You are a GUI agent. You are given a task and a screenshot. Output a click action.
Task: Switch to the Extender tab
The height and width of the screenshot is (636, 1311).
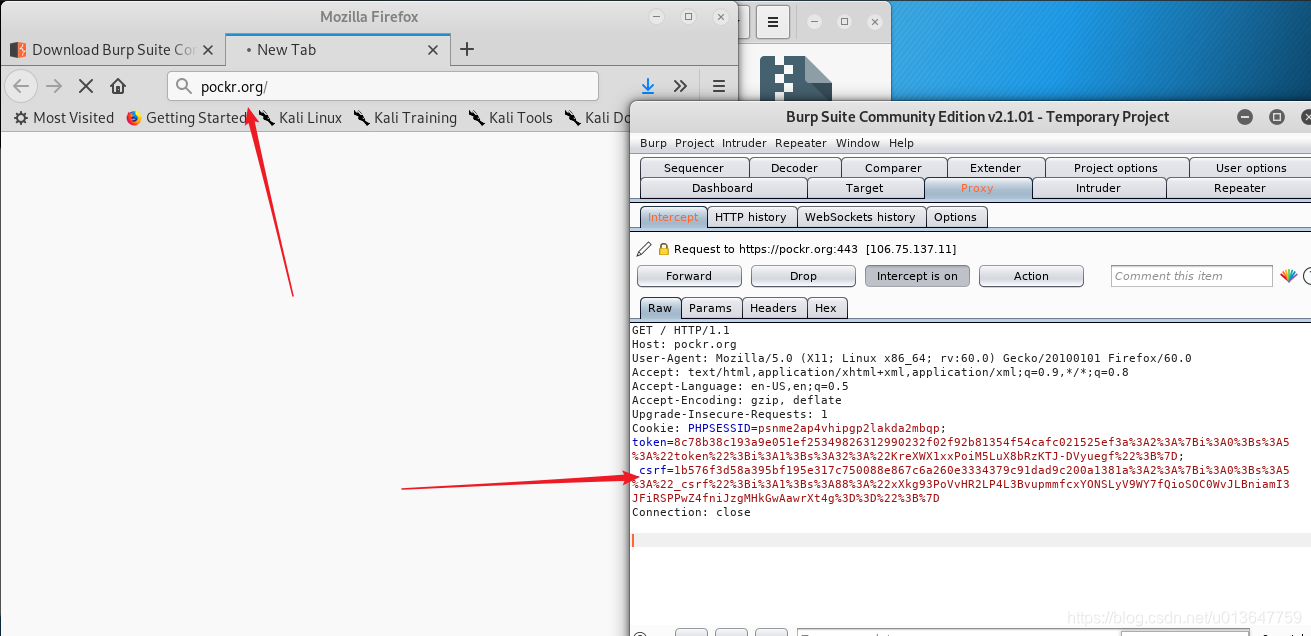point(995,168)
